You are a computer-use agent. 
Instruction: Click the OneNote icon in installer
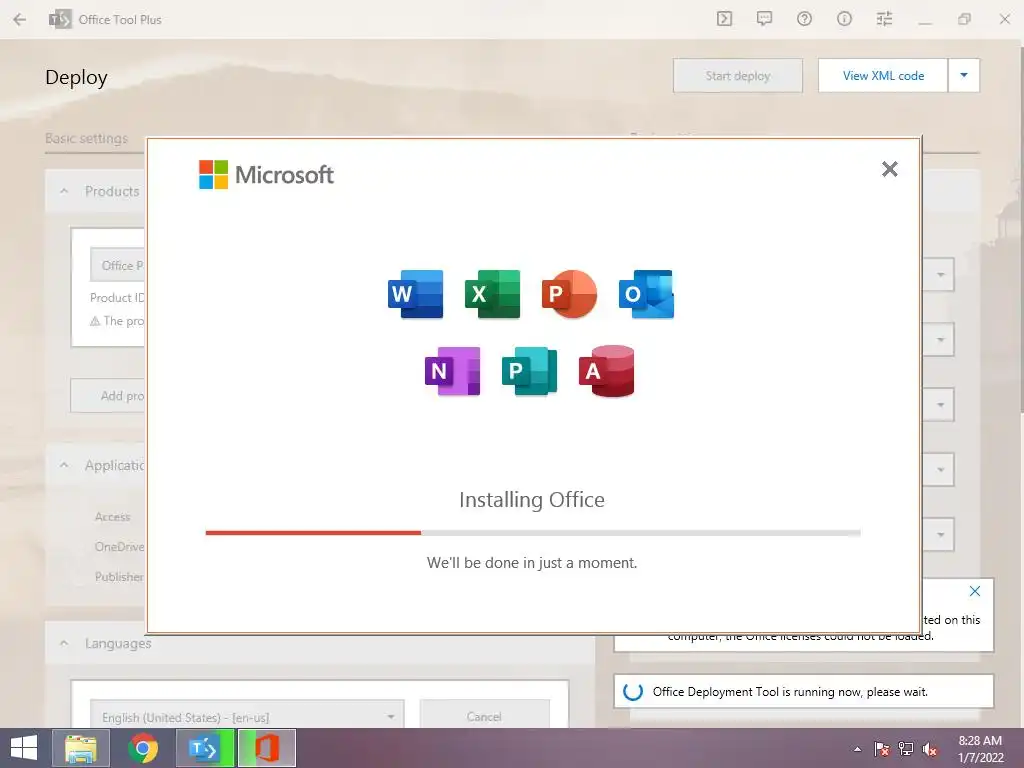[x=453, y=371]
